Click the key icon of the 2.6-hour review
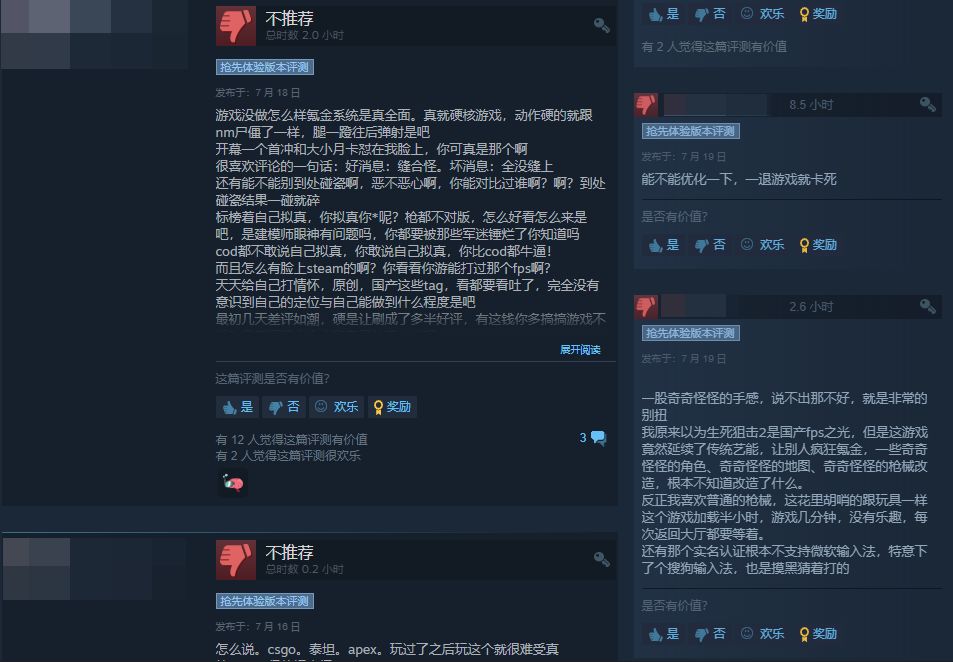953x662 pixels. click(x=927, y=306)
